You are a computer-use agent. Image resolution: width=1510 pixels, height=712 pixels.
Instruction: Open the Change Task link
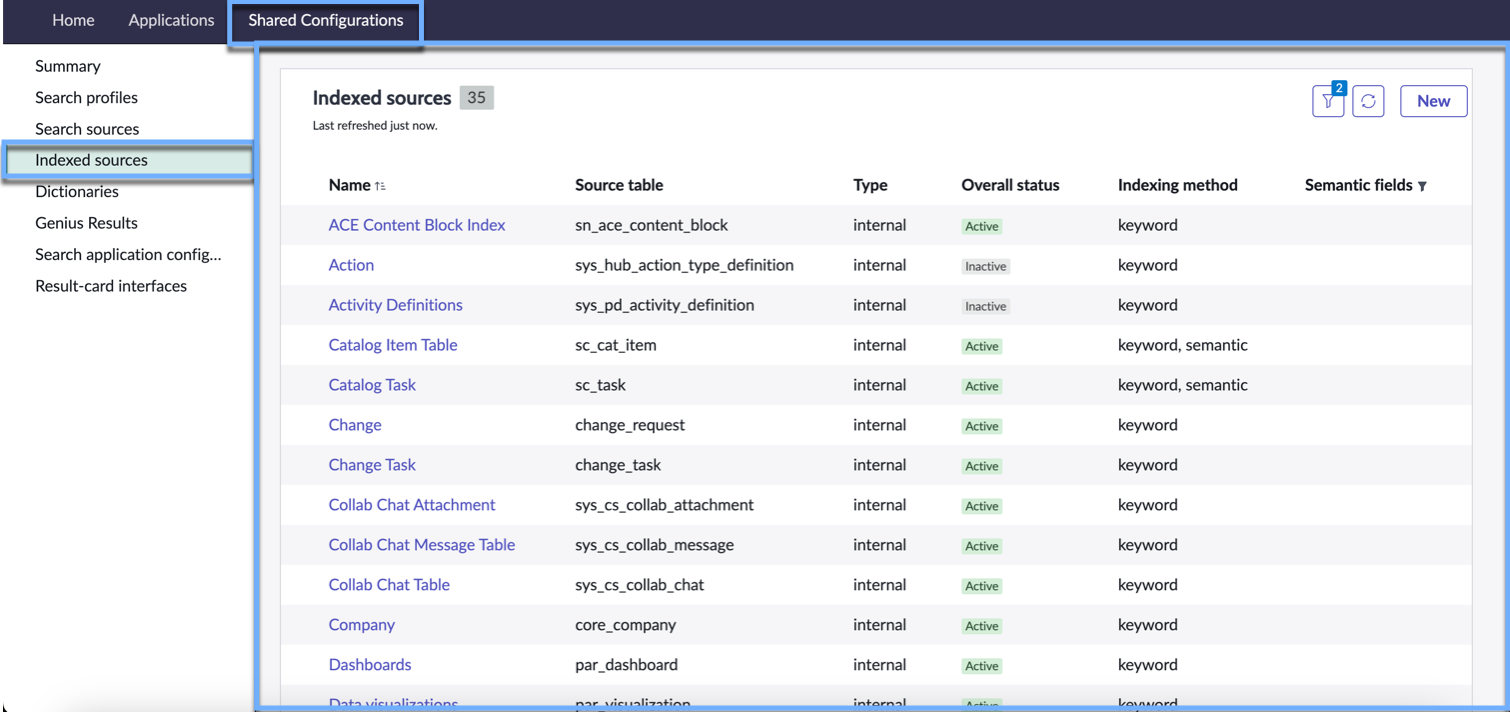pos(372,465)
